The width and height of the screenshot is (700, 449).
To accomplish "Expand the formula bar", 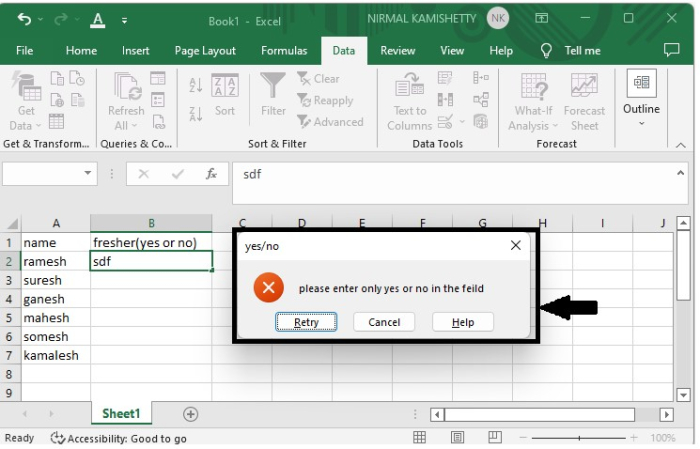I will tap(681, 173).
